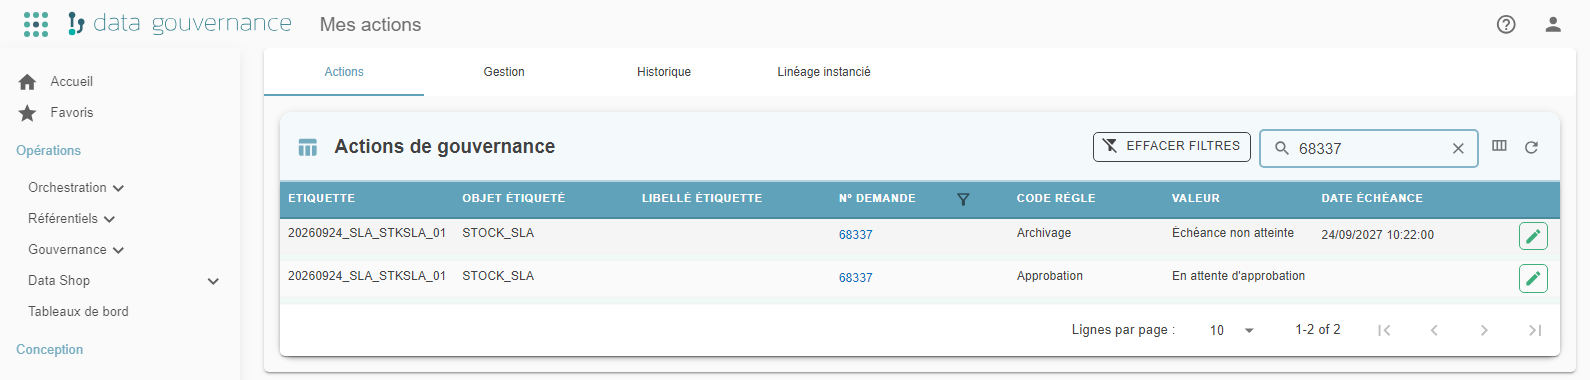This screenshot has width=1590, height=380.
Task: Go to previous page of results
Action: click(1434, 330)
